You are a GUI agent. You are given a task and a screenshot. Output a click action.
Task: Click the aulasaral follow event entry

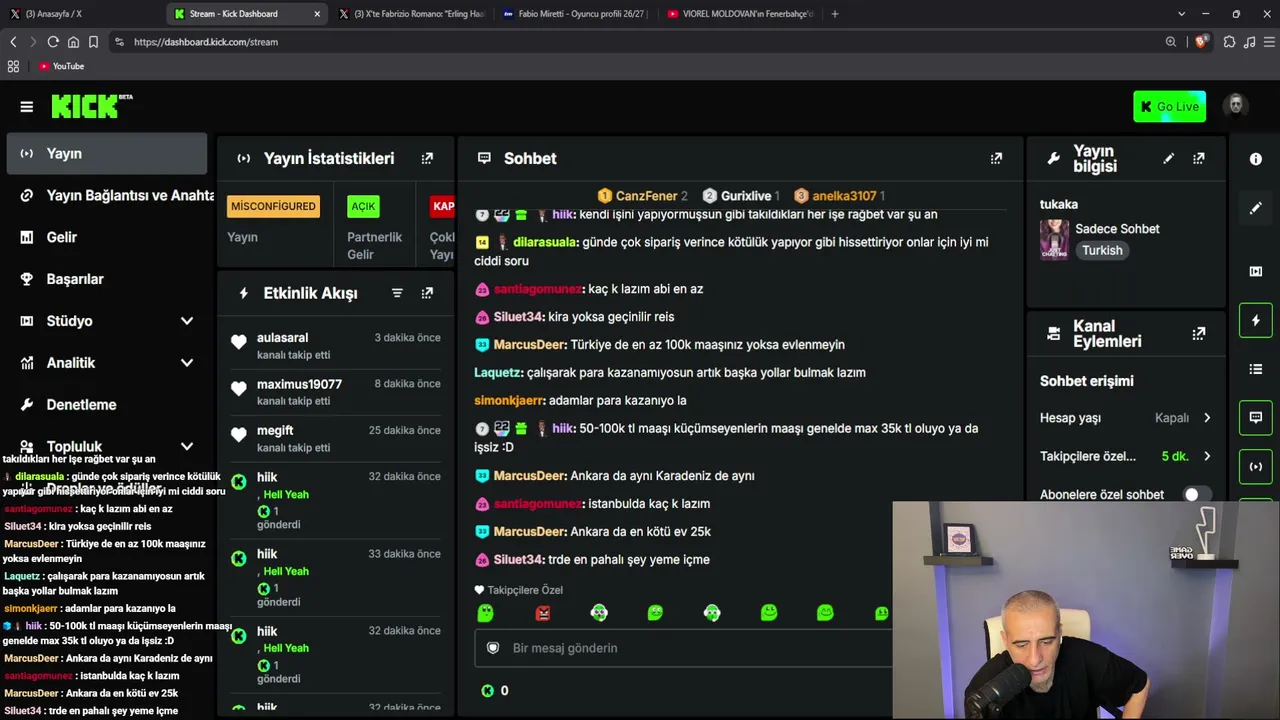click(x=337, y=345)
